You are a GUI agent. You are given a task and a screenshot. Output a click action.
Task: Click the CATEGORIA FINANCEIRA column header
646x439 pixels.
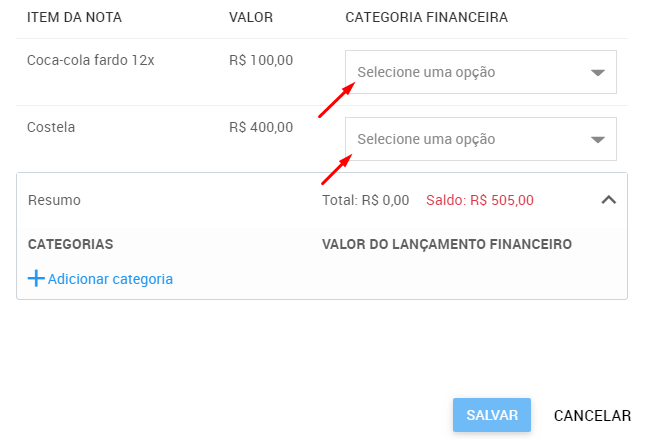426,18
